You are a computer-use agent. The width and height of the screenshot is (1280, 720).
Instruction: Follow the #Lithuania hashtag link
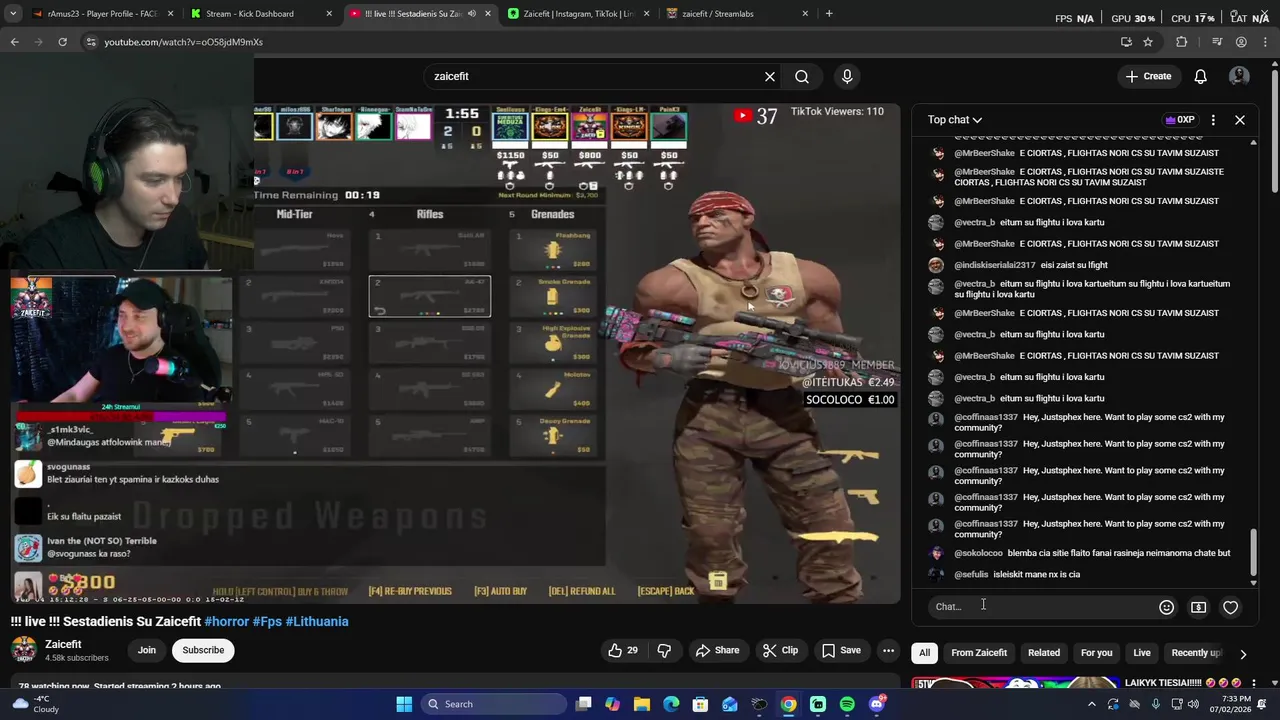tap(317, 621)
